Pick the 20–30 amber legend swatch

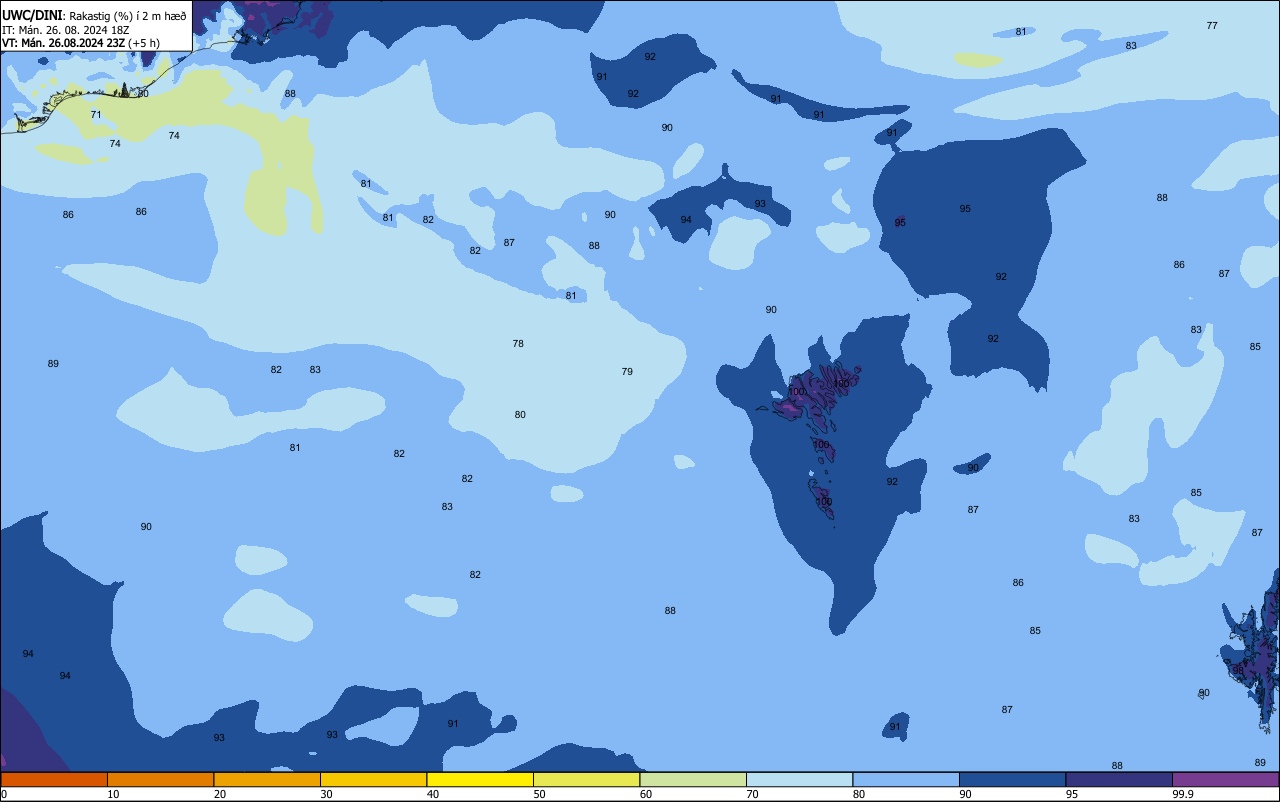click(267, 779)
